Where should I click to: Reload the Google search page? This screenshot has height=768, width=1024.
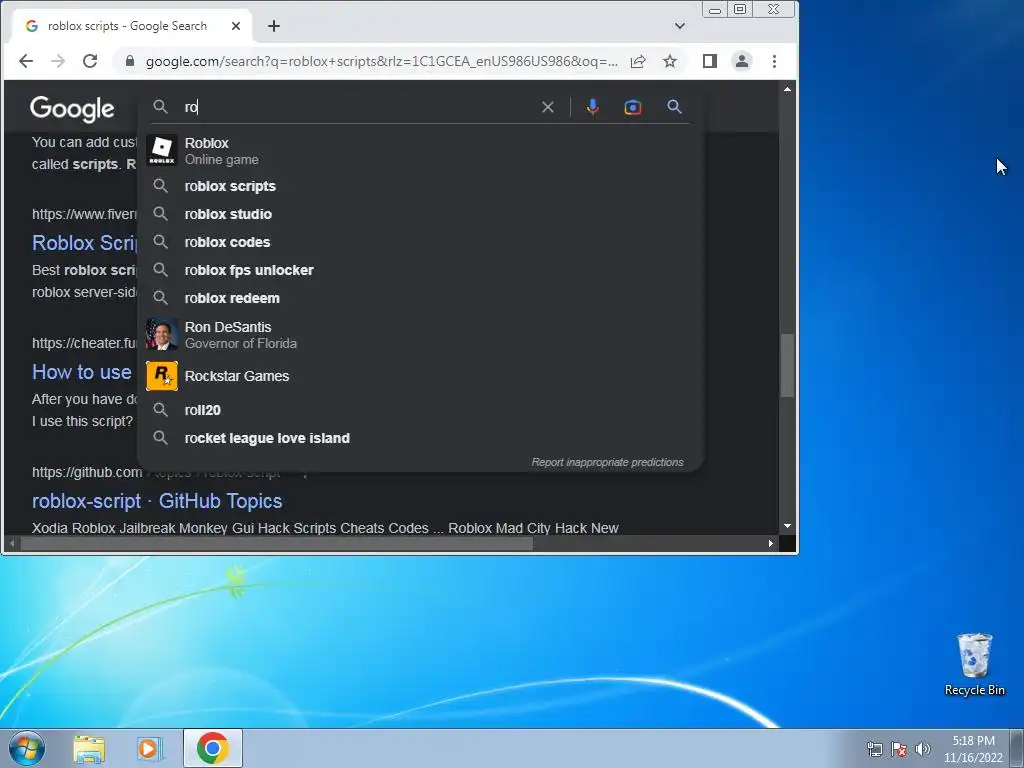(90, 61)
